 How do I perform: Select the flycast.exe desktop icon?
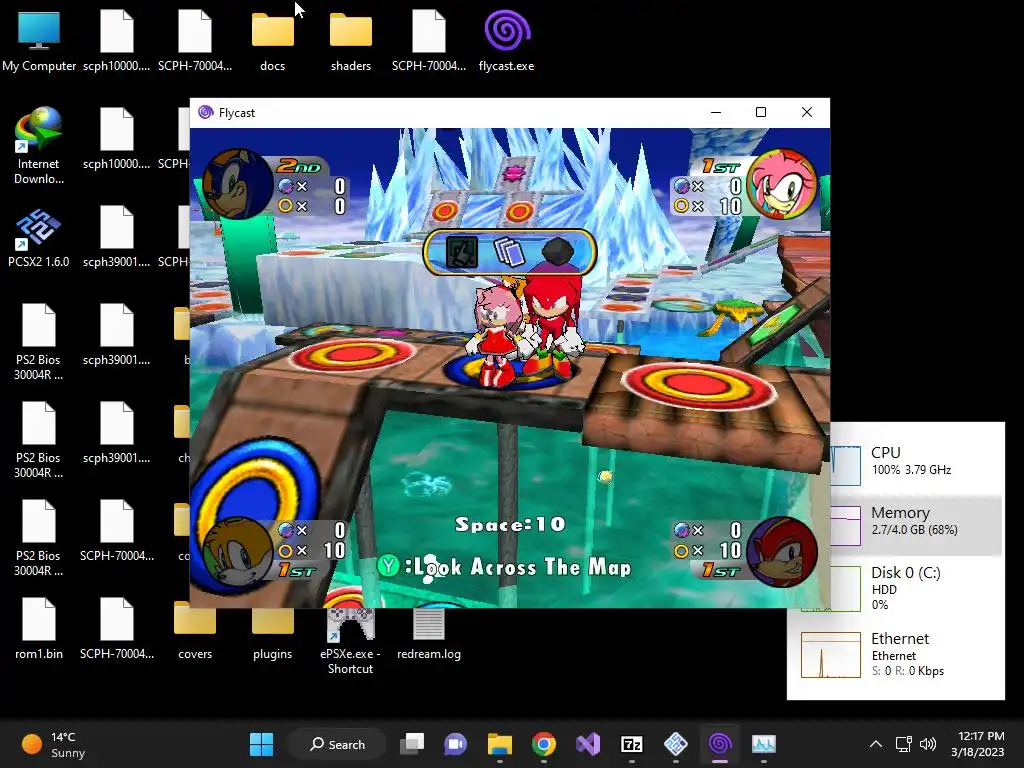click(x=507, y=42)
